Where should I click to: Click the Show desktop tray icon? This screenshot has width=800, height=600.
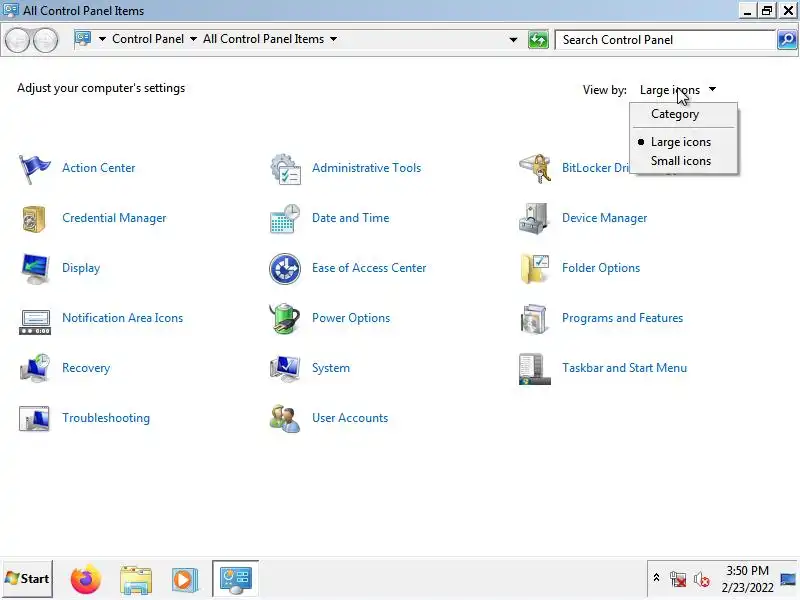(x=789, y=579)
